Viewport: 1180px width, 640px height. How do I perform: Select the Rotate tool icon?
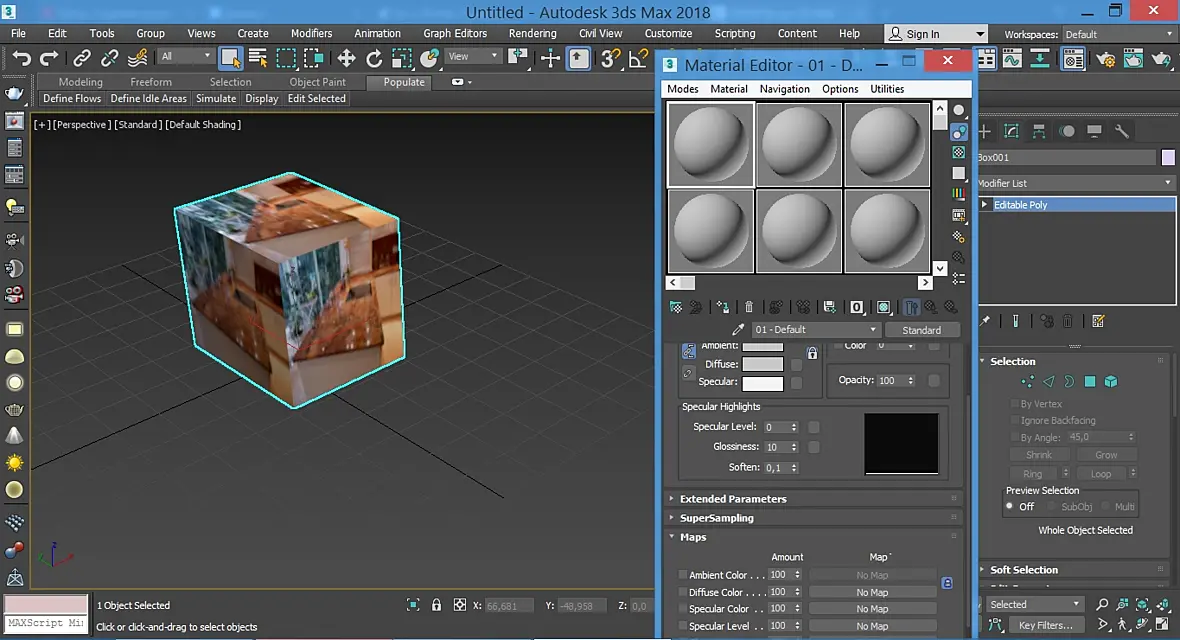pos(374,58)
